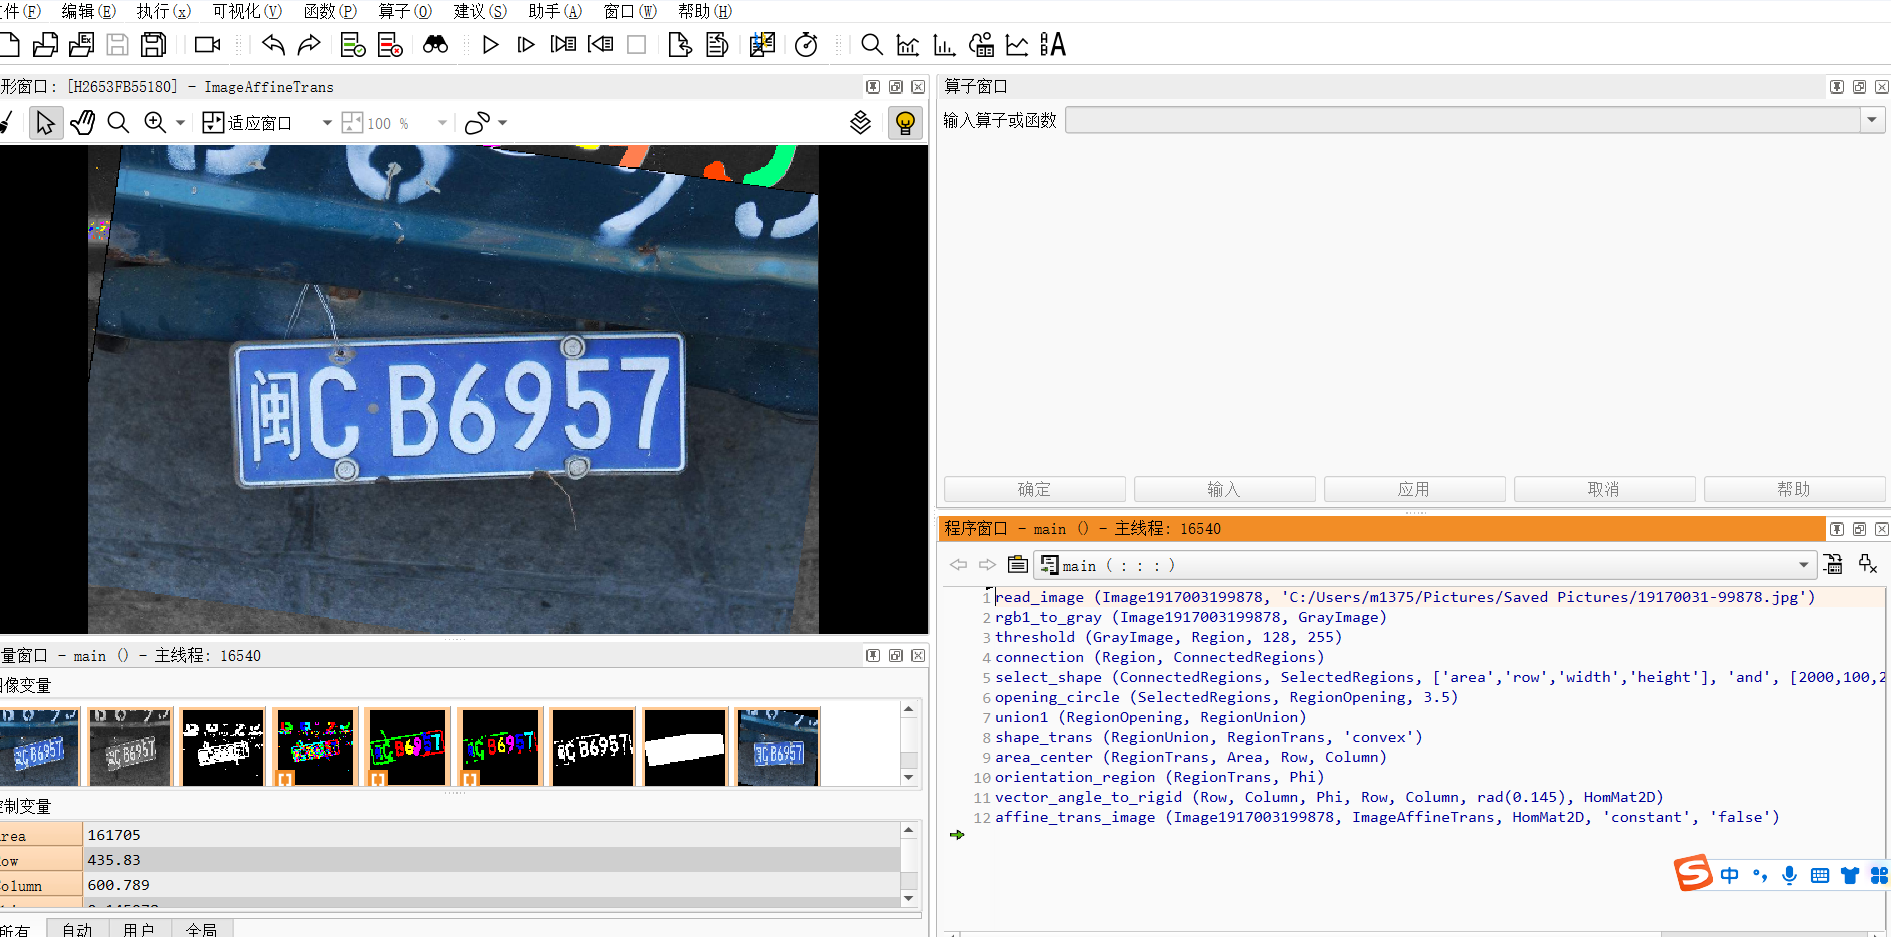Screen dimensions: 1891x937
Task: Run the program with the play icon
Action: click(x=490, y=45)
